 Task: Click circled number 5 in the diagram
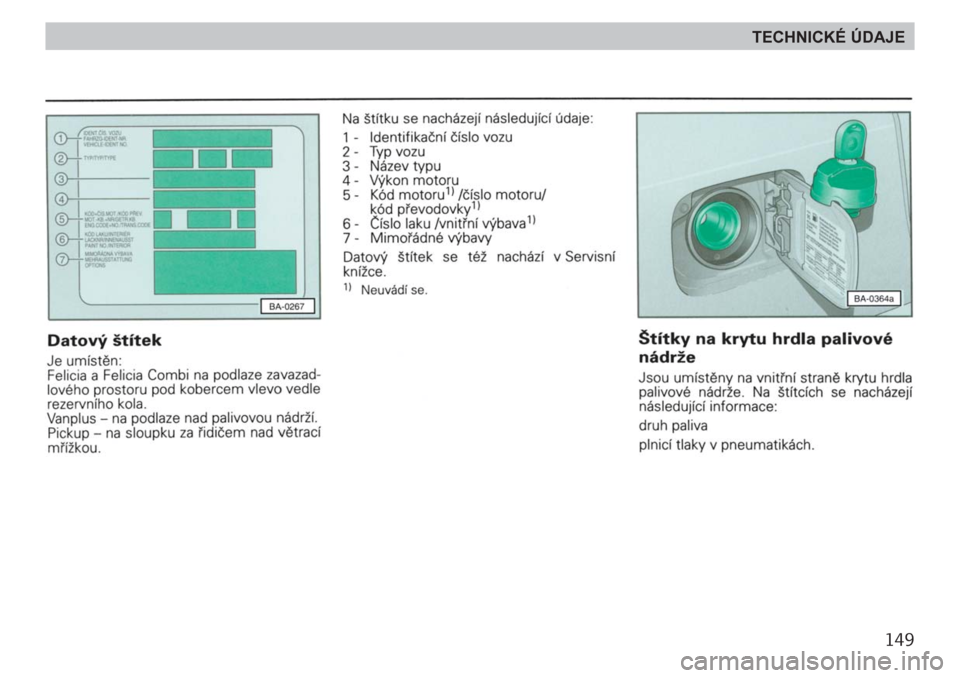(61, 219)
